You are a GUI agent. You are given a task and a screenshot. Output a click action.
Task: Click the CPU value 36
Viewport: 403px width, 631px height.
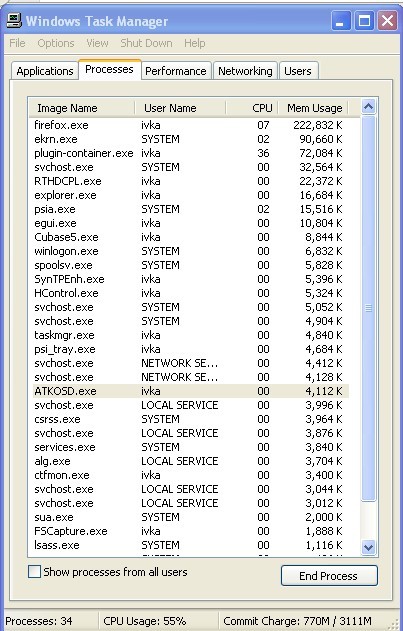click(x=263, y=153)
